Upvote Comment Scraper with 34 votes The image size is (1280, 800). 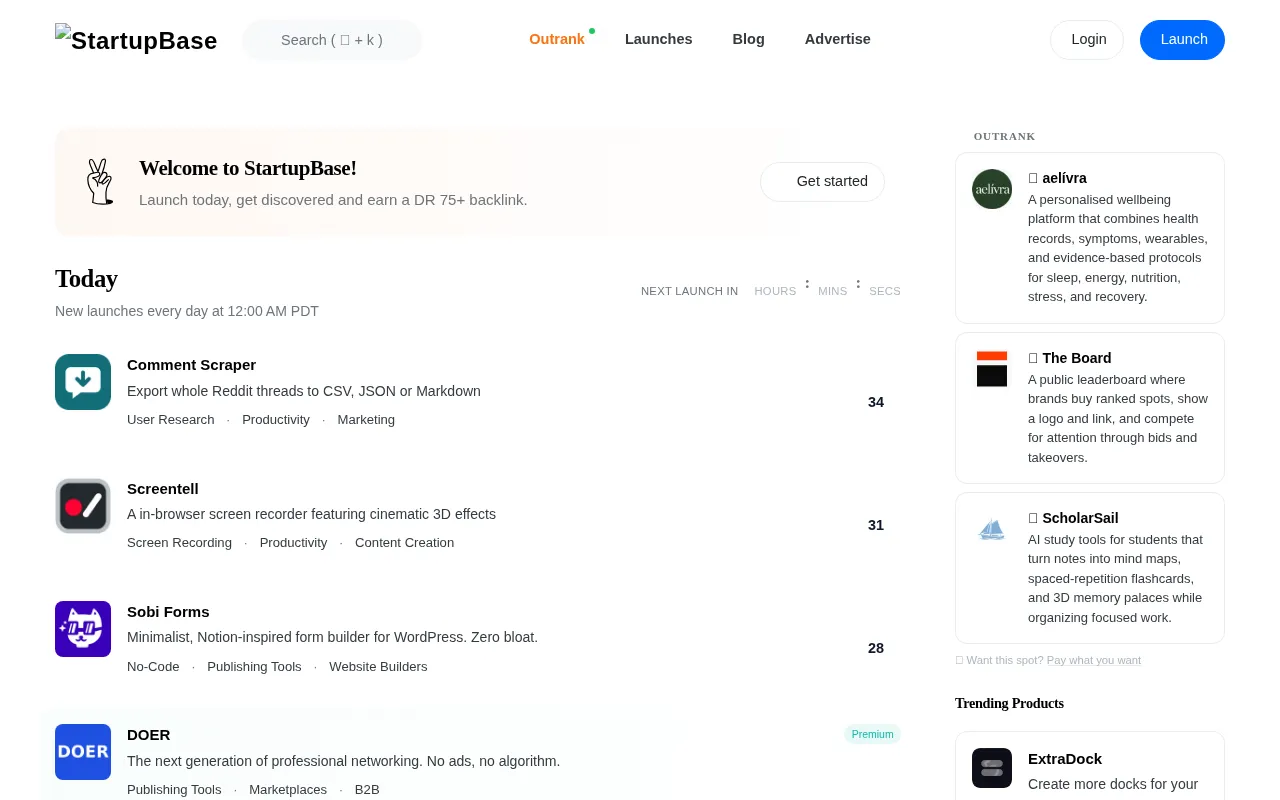876,402
